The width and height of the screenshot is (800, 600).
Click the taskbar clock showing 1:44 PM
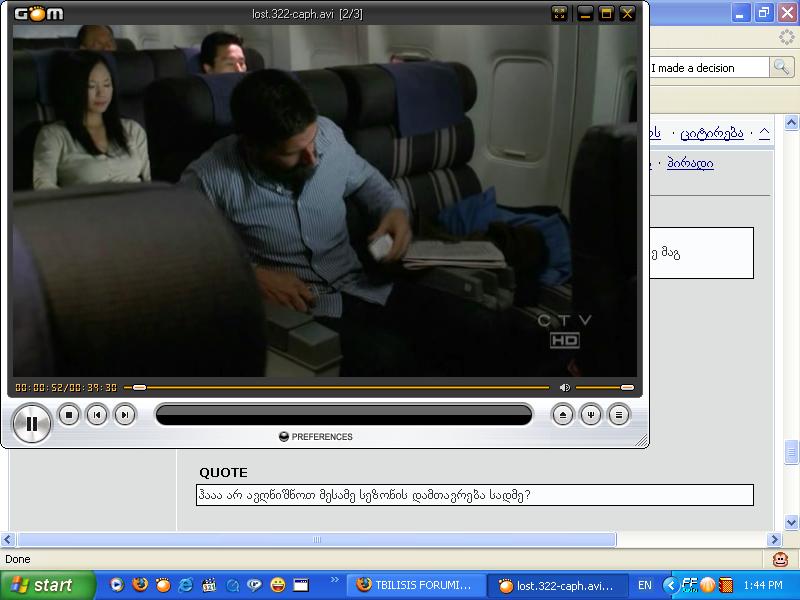[x=763, y=585]
